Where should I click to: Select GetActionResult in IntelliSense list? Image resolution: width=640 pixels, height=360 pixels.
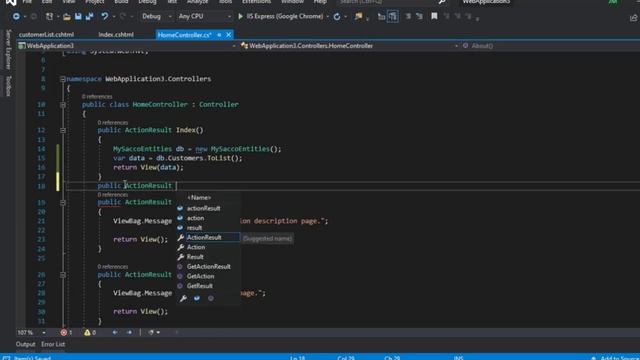[208, 267]
